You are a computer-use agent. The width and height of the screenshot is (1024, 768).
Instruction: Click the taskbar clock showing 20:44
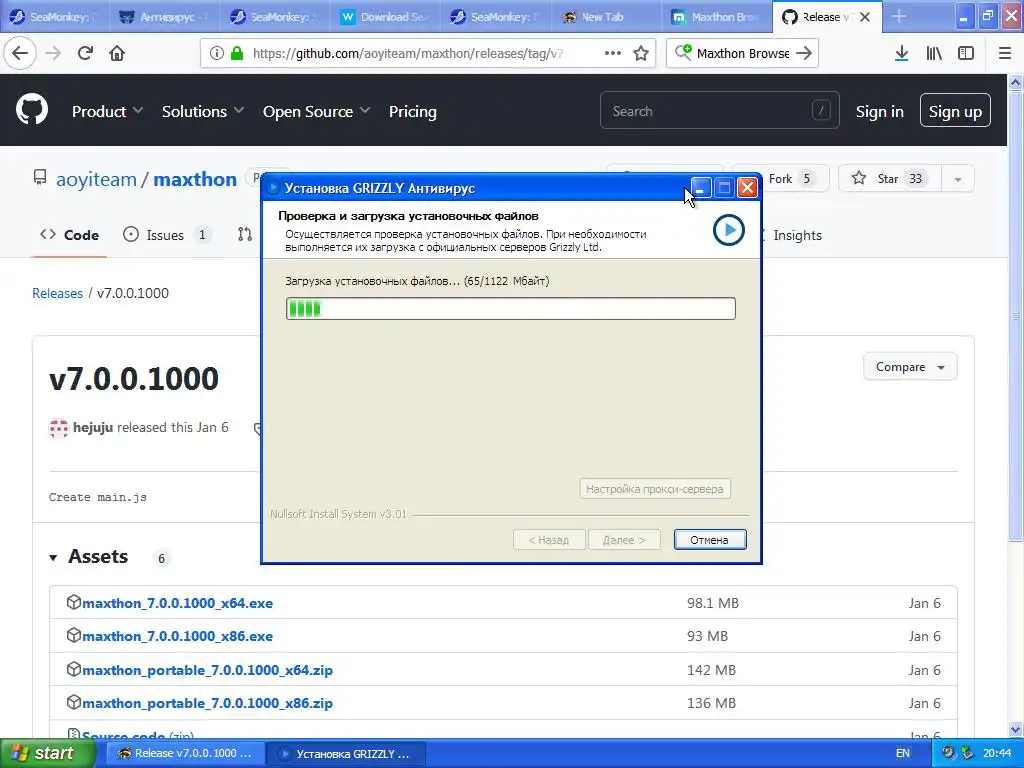click(997, 753)
